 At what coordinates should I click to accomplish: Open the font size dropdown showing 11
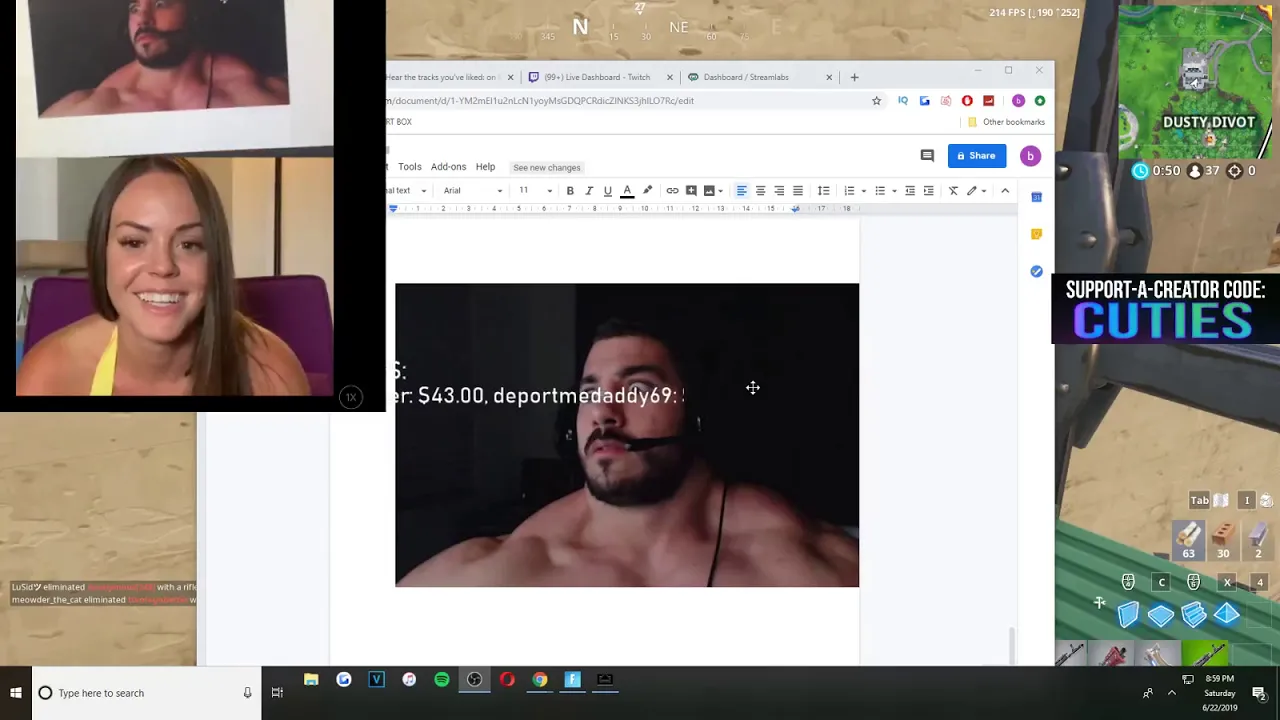tap(535, 191)
